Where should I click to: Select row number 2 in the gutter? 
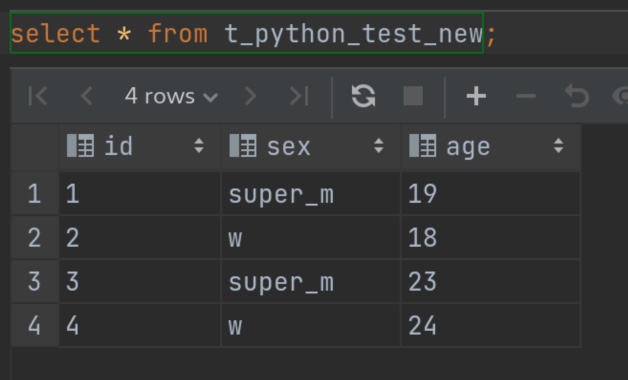pyautogui.click(x=35, y=237)
